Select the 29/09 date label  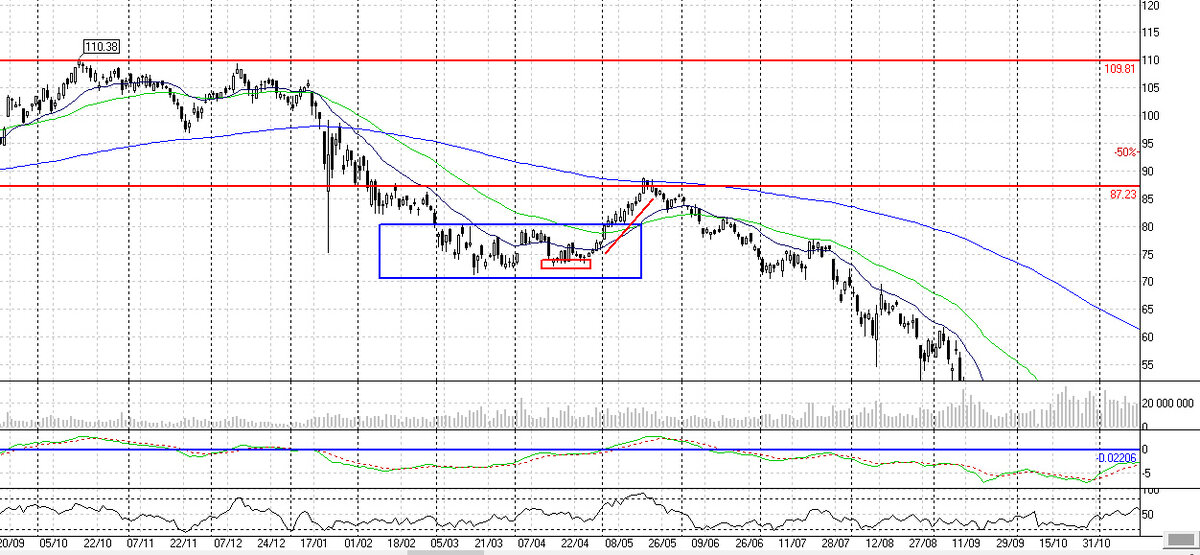[1010, 544]
